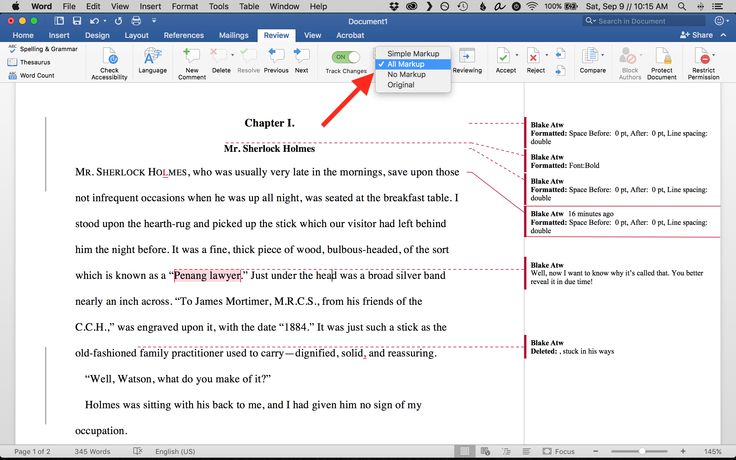Turn off the Track Changes switch

click(345, 57)
